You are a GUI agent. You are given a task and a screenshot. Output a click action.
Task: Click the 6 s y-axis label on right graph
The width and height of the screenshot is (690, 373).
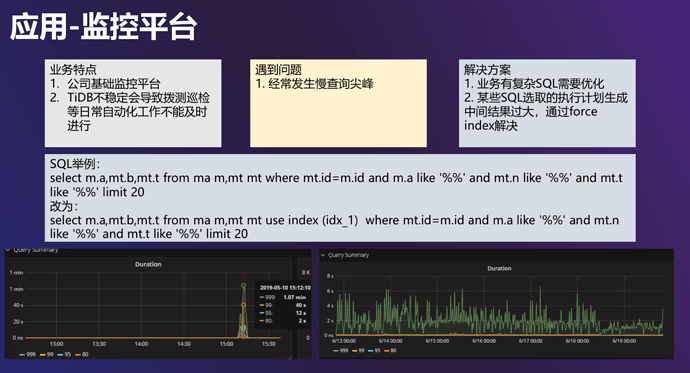tap(330, 291)
